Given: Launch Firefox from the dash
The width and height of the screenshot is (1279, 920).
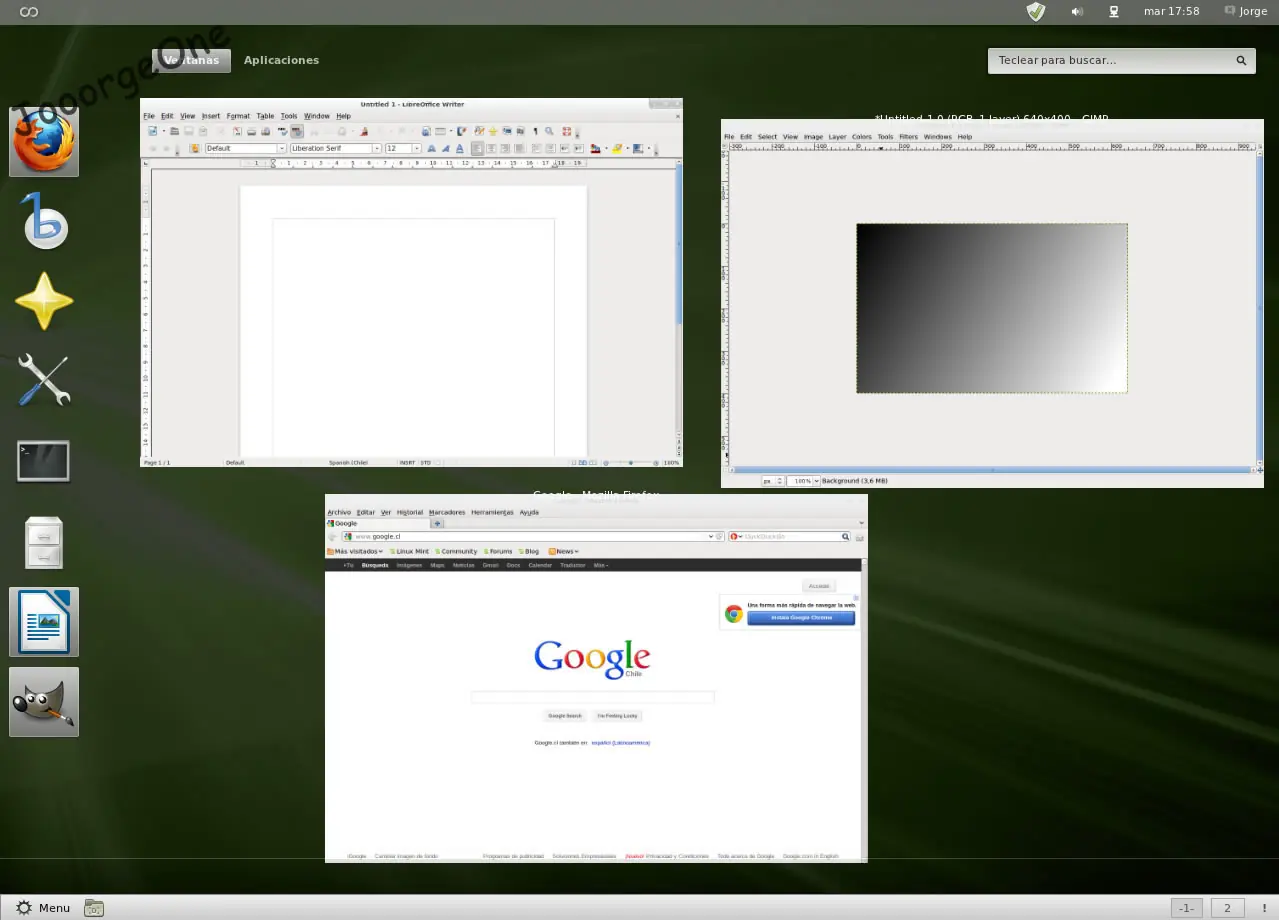Looking at the screenshot, I should coord(44,141).
